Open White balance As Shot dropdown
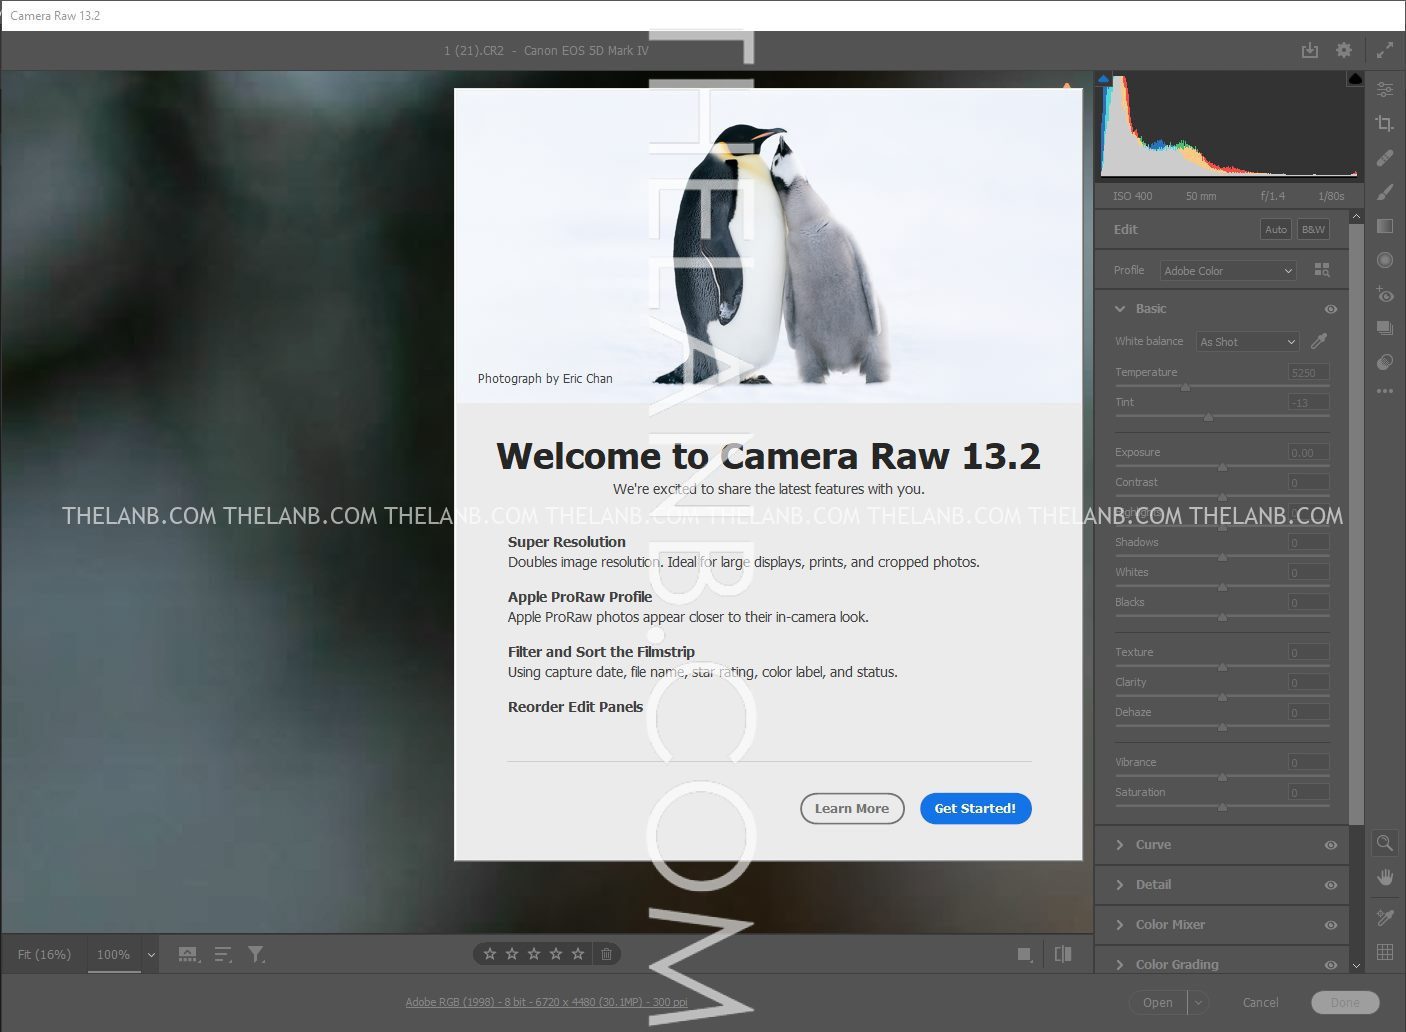 point(1247,342)
